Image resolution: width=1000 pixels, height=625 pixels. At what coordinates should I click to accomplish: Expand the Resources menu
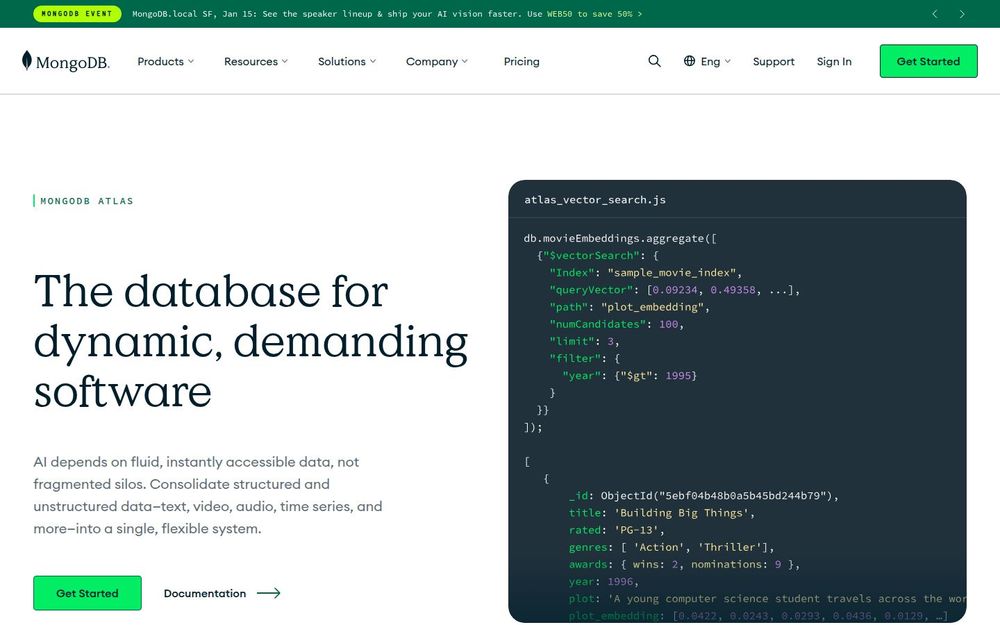pos(253,61)
